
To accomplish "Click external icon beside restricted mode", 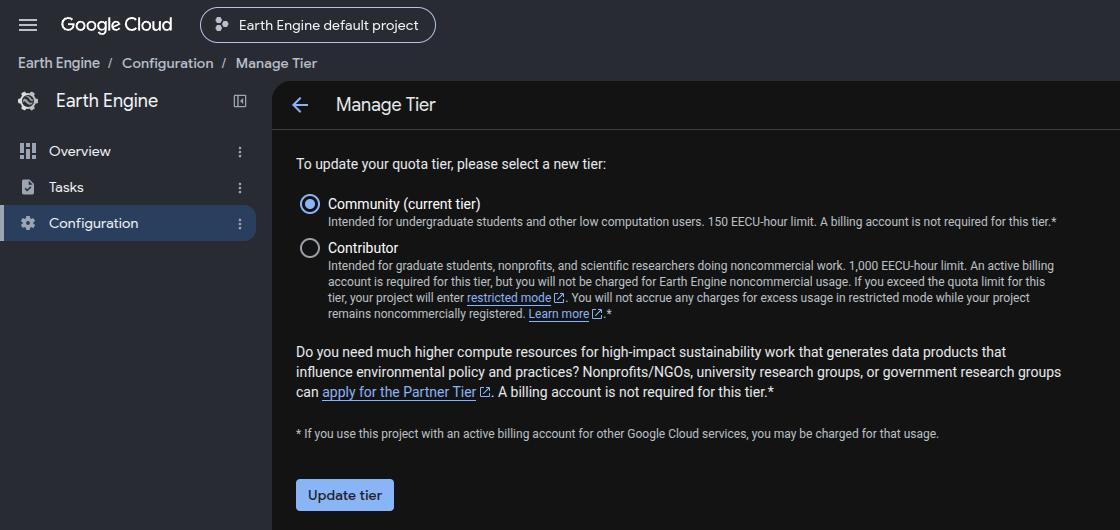I will pos(559,298).
